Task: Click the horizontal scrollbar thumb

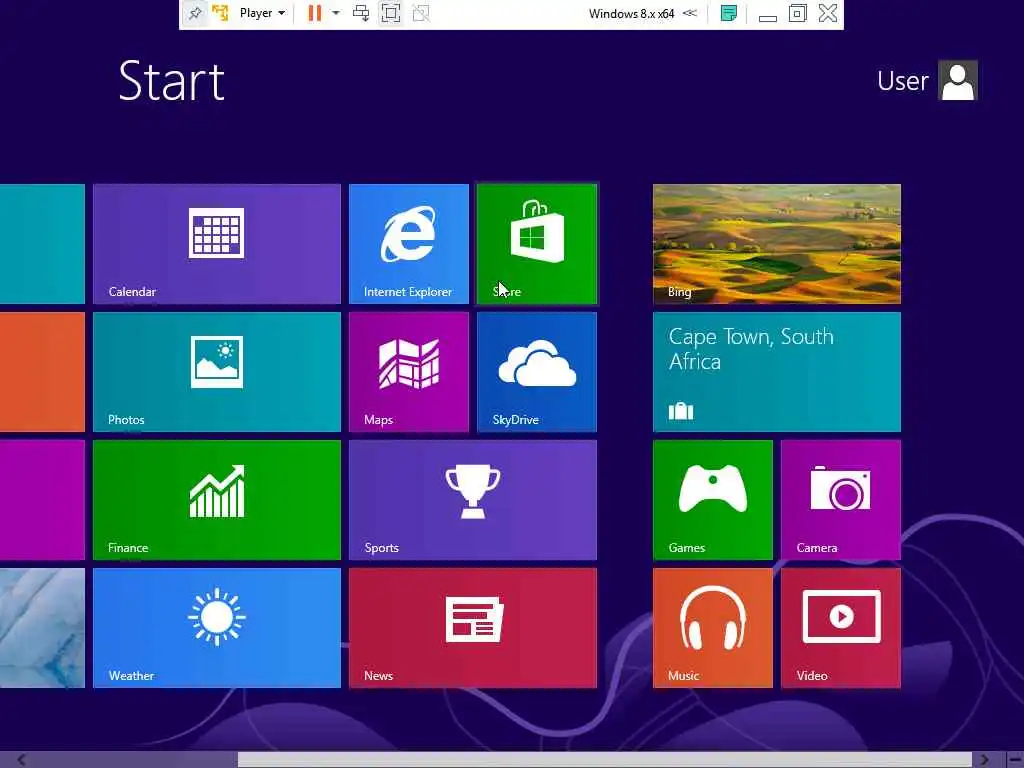Action: pos(605,760)
